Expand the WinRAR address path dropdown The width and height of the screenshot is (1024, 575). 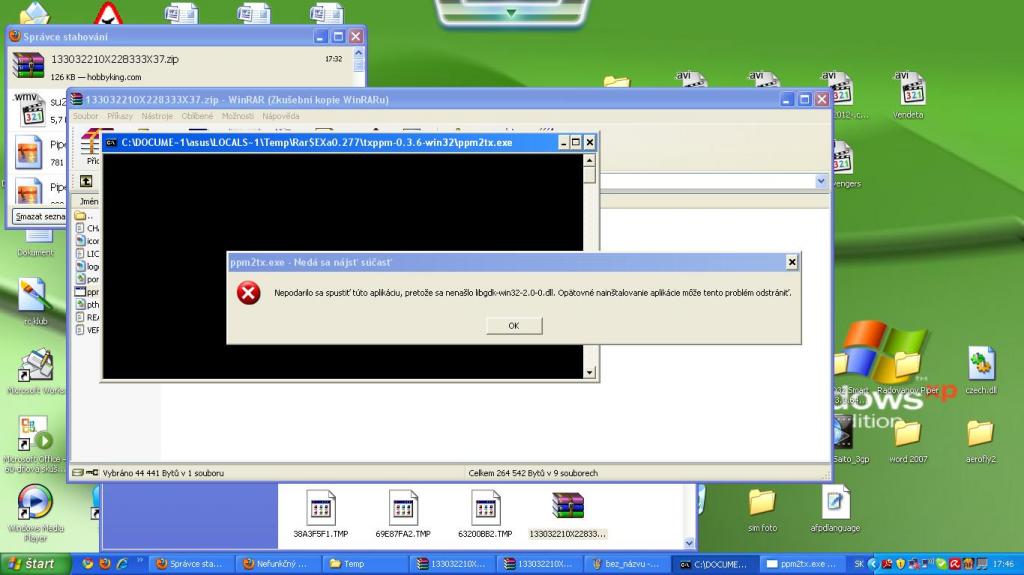point(821,181)
